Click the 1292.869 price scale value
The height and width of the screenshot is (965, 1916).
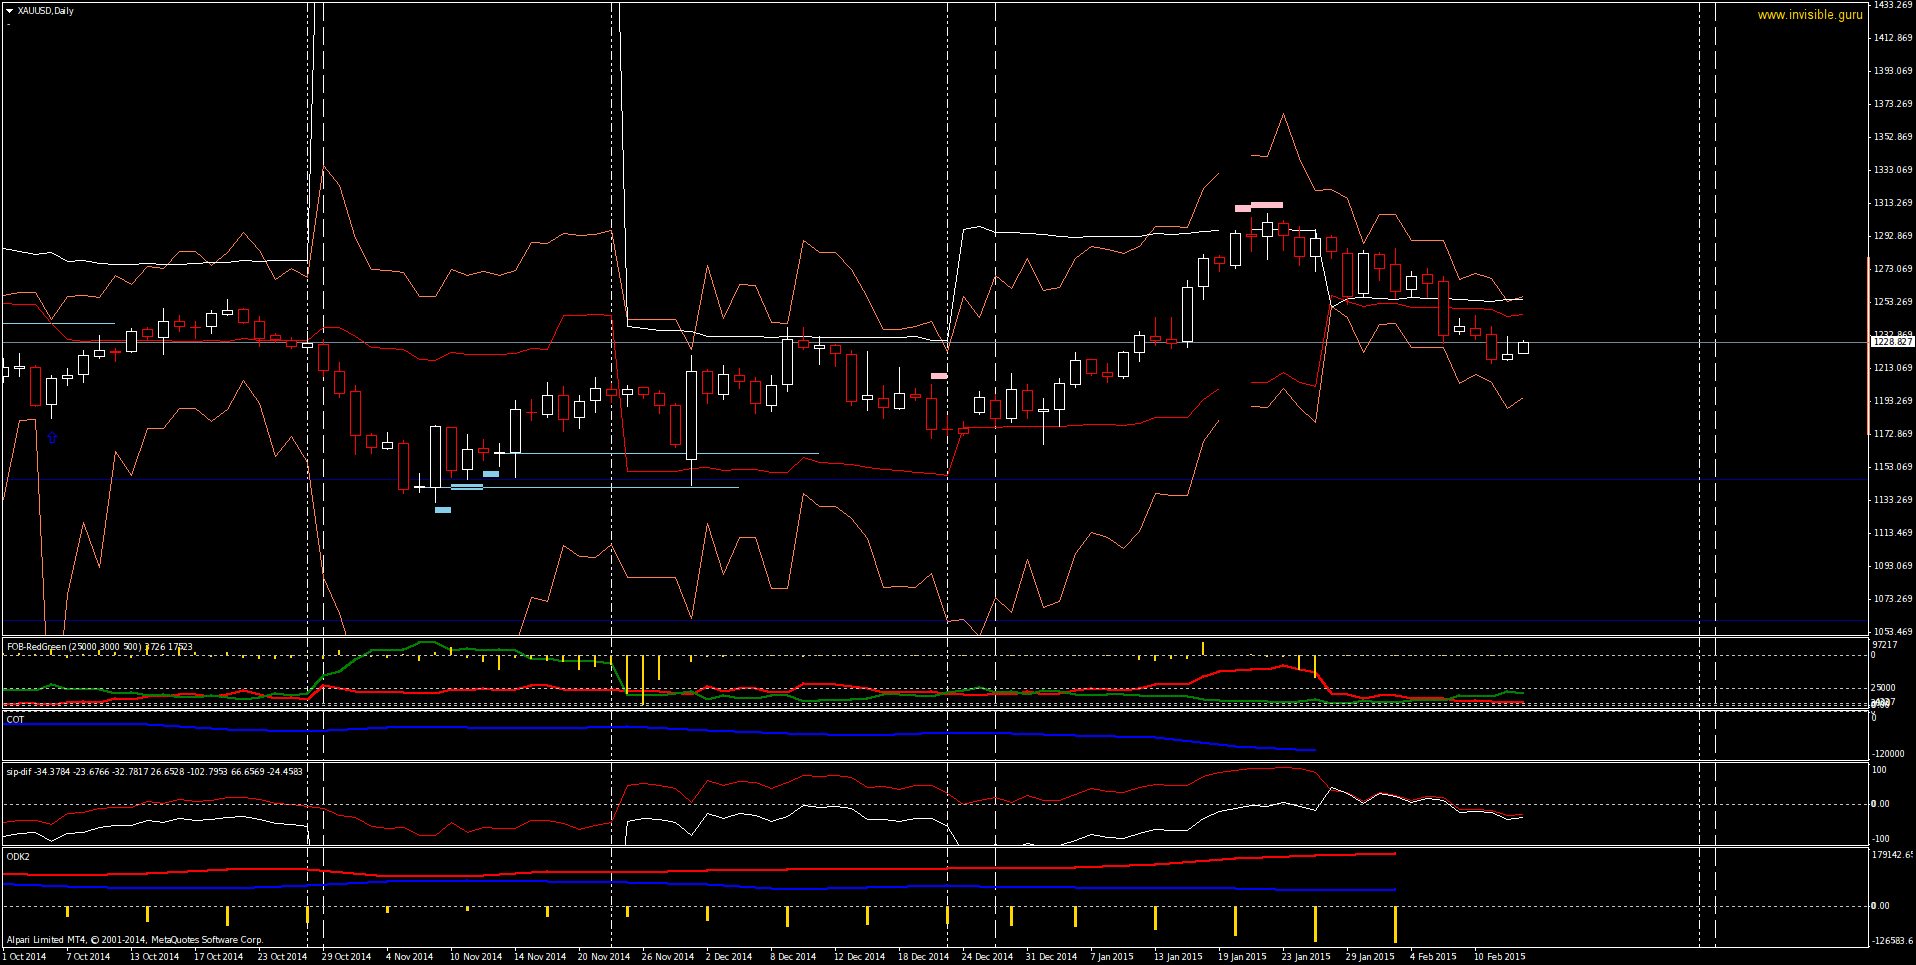click(1892, 236)
